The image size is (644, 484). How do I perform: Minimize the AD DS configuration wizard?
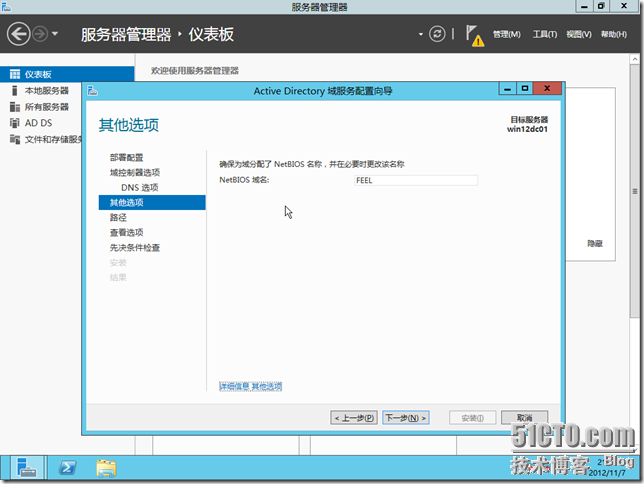[x=508, y=89]
